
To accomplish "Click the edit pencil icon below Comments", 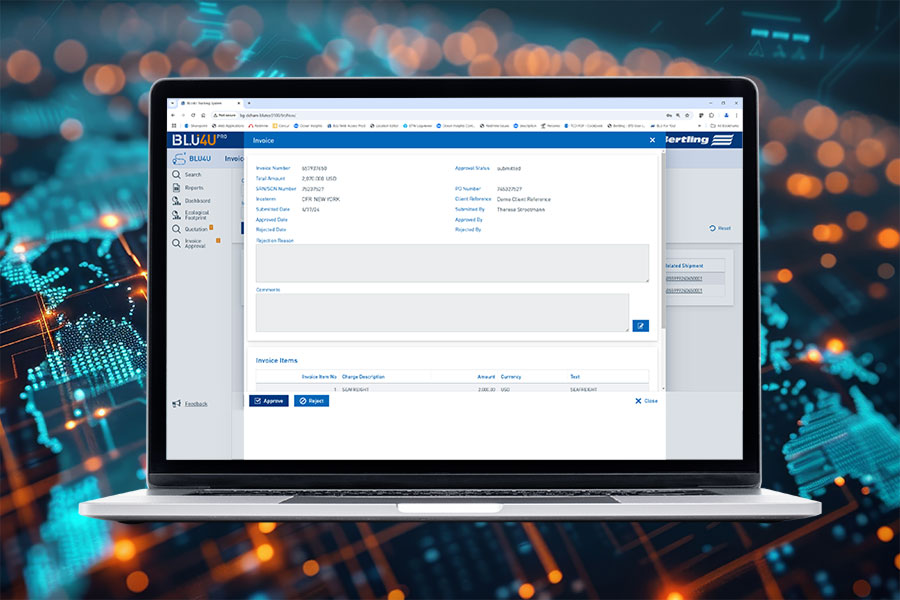I will pos(639,325).
